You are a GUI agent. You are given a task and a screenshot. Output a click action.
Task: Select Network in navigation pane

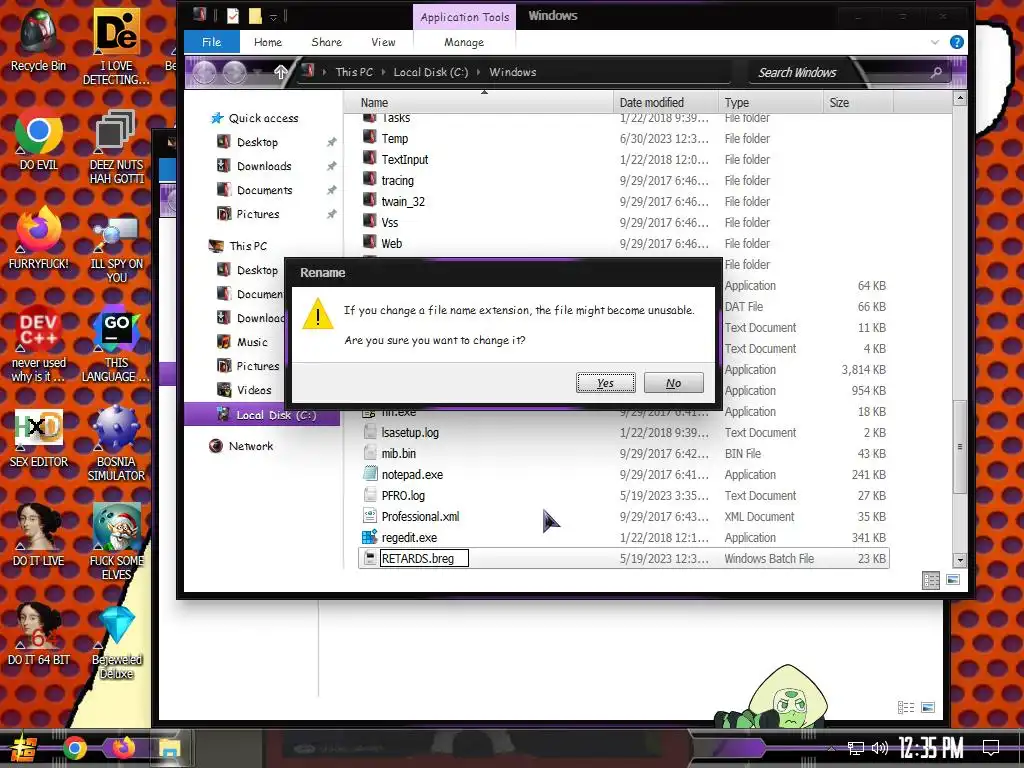251,446
